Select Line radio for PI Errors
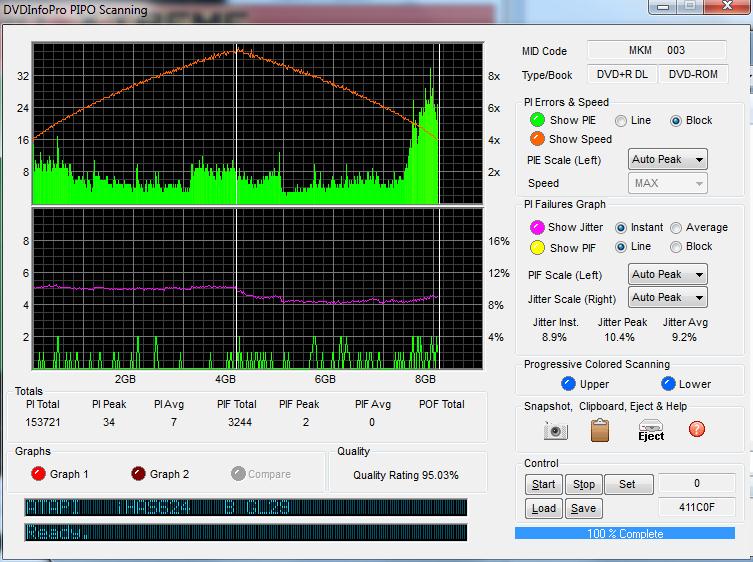The image size is (753, 562). pyautogui.click(x=621, y=120)
